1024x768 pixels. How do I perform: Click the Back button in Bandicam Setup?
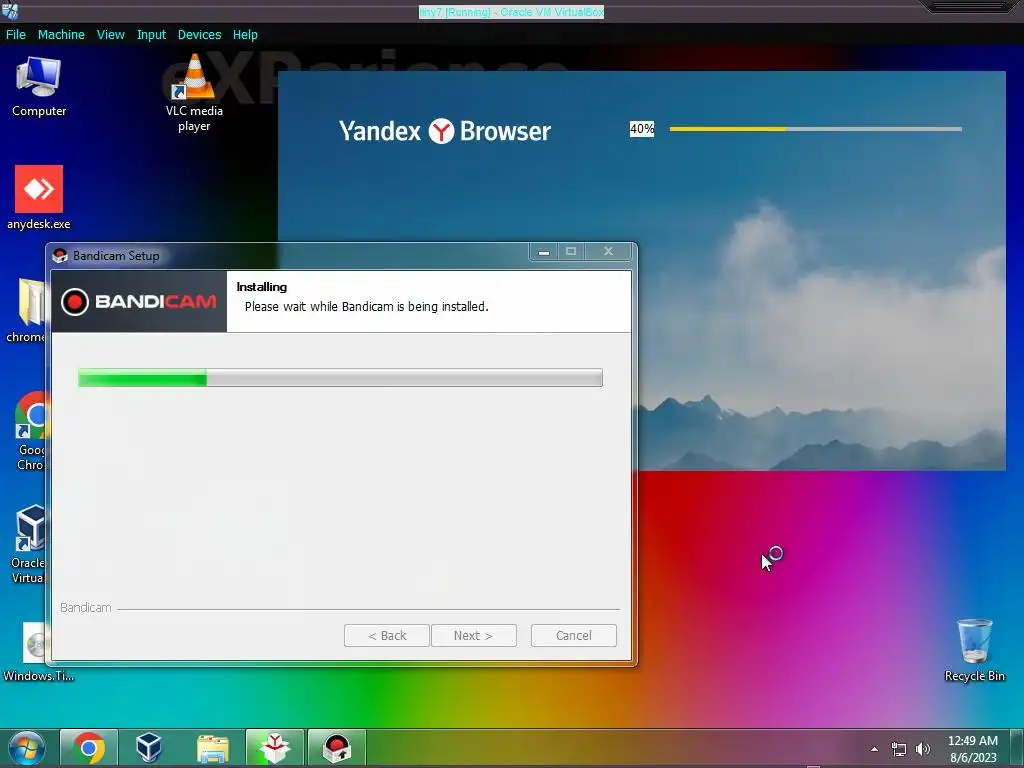point(387,635)
